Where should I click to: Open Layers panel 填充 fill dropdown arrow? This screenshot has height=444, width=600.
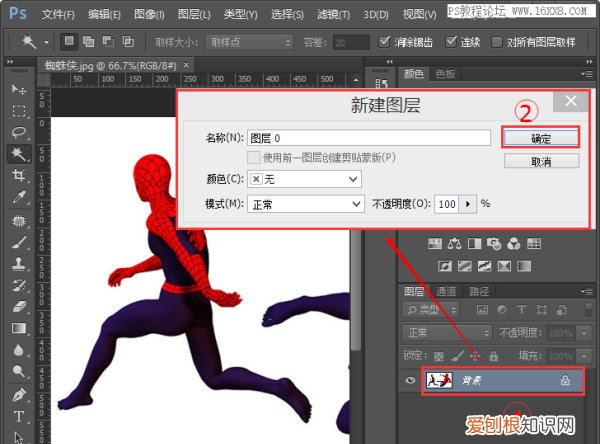tap(584, 356)
